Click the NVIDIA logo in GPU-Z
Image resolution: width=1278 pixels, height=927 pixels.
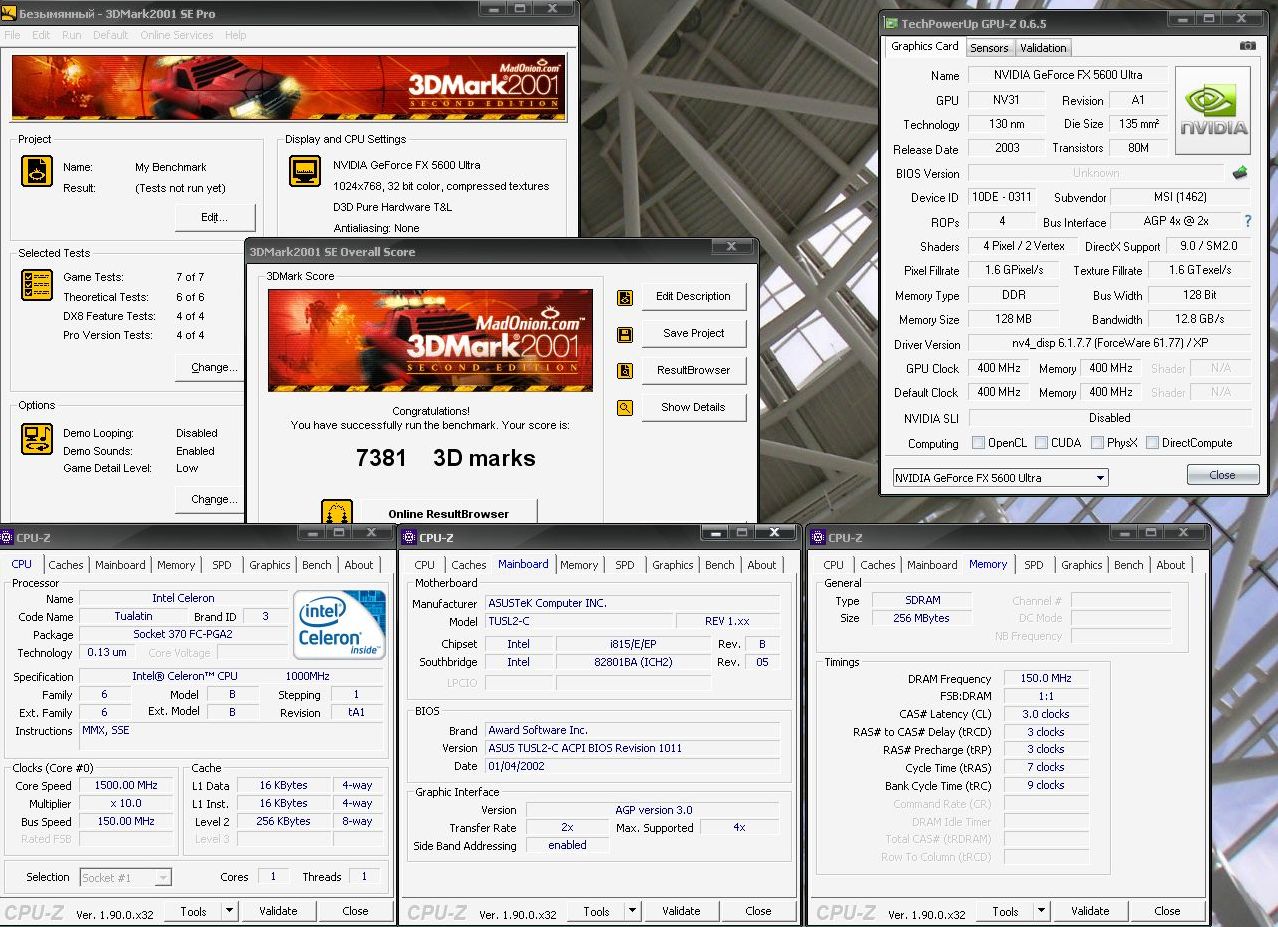pos(1213,110)
